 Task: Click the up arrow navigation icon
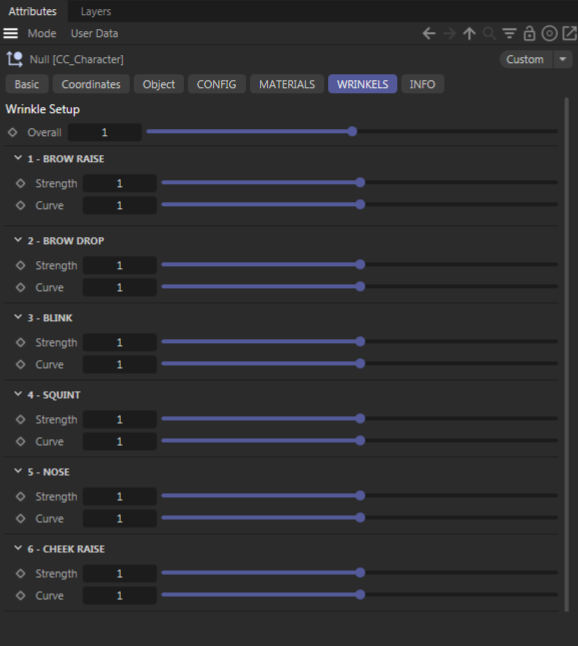[x=469, y=33]
